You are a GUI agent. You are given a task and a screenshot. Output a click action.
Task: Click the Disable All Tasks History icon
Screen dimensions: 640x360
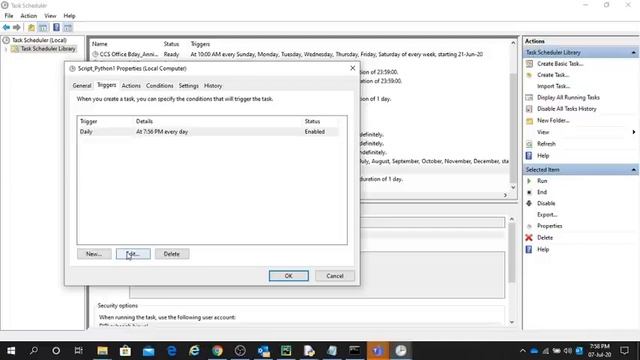pos(529,109)
